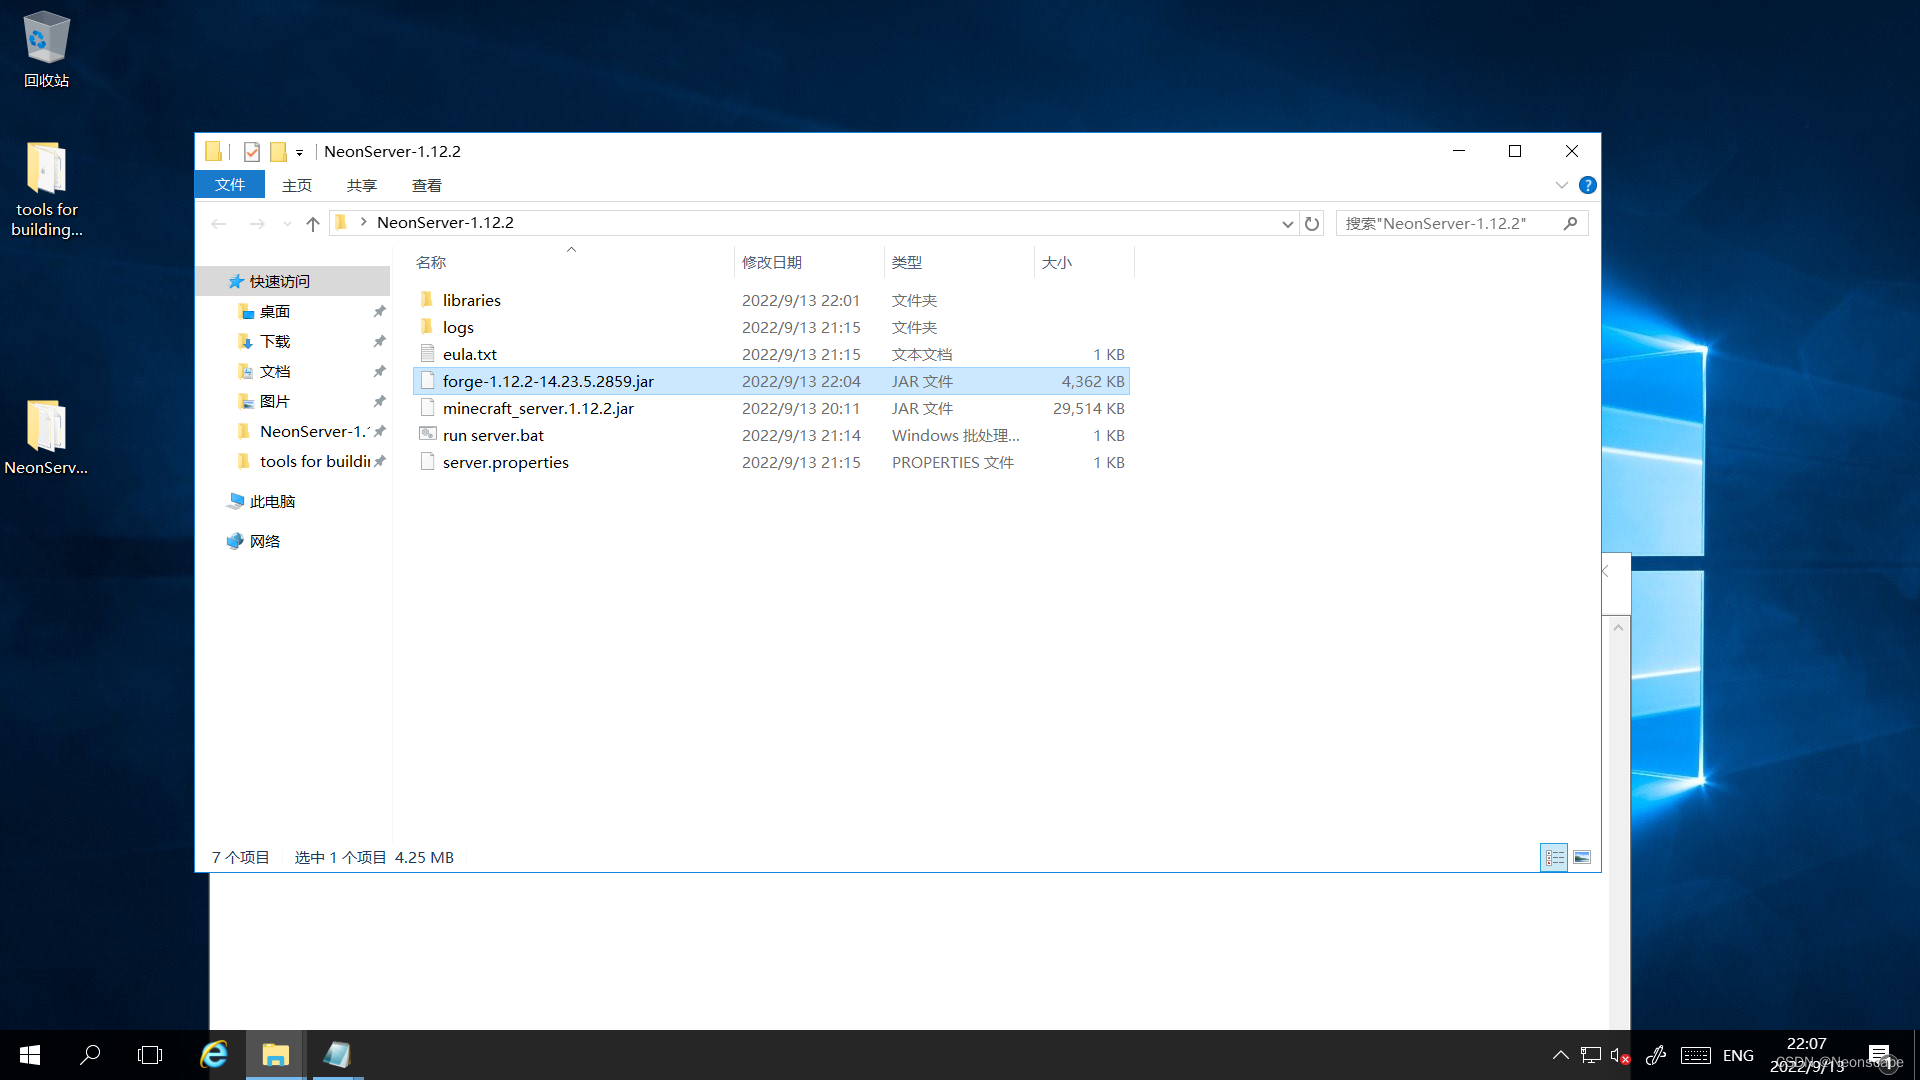
Task: Open Recycle Bin on the desktop
Action: (46, 50)
